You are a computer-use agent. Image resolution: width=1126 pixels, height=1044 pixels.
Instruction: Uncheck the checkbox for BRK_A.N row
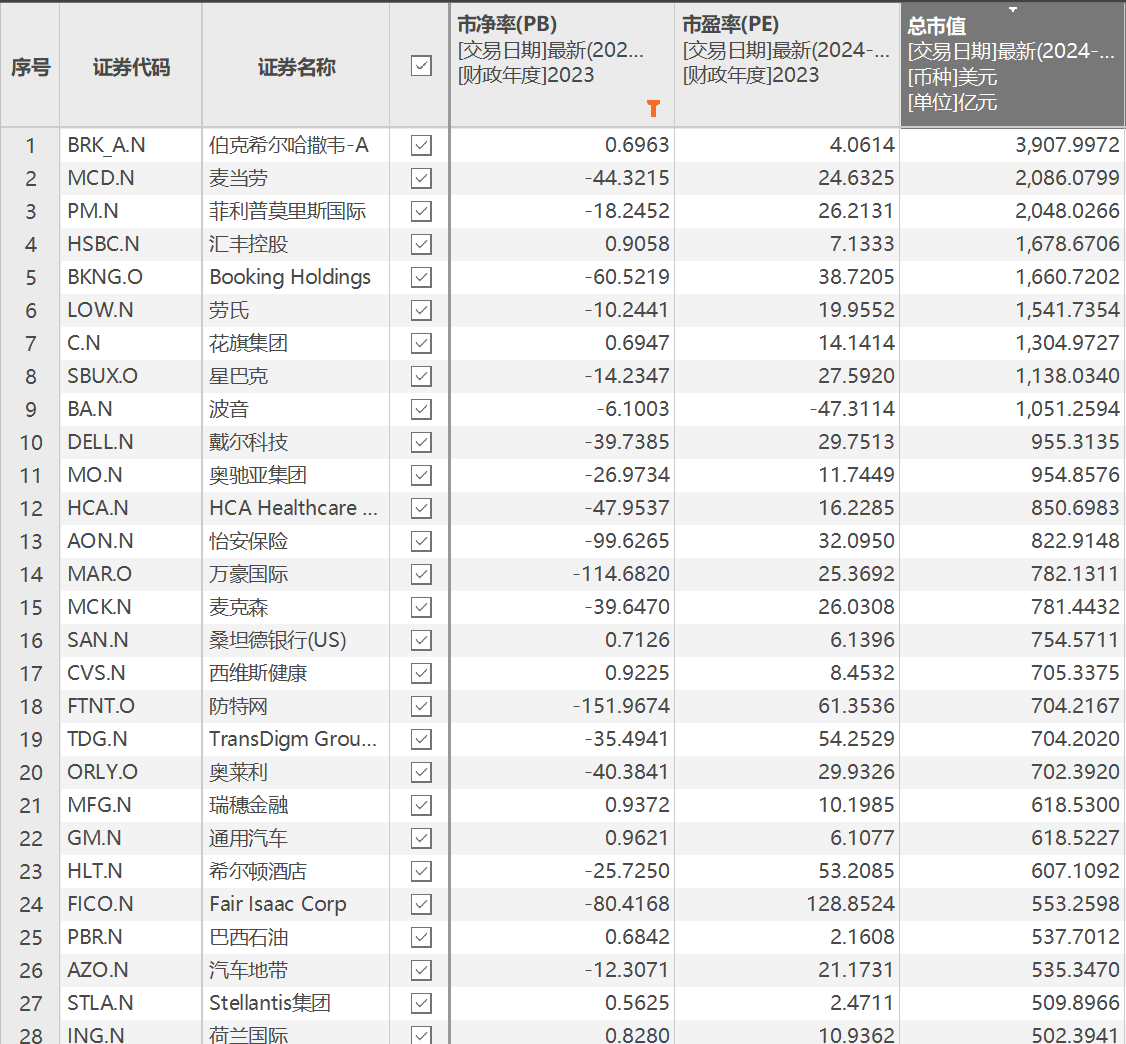click(x=422, y=146)
